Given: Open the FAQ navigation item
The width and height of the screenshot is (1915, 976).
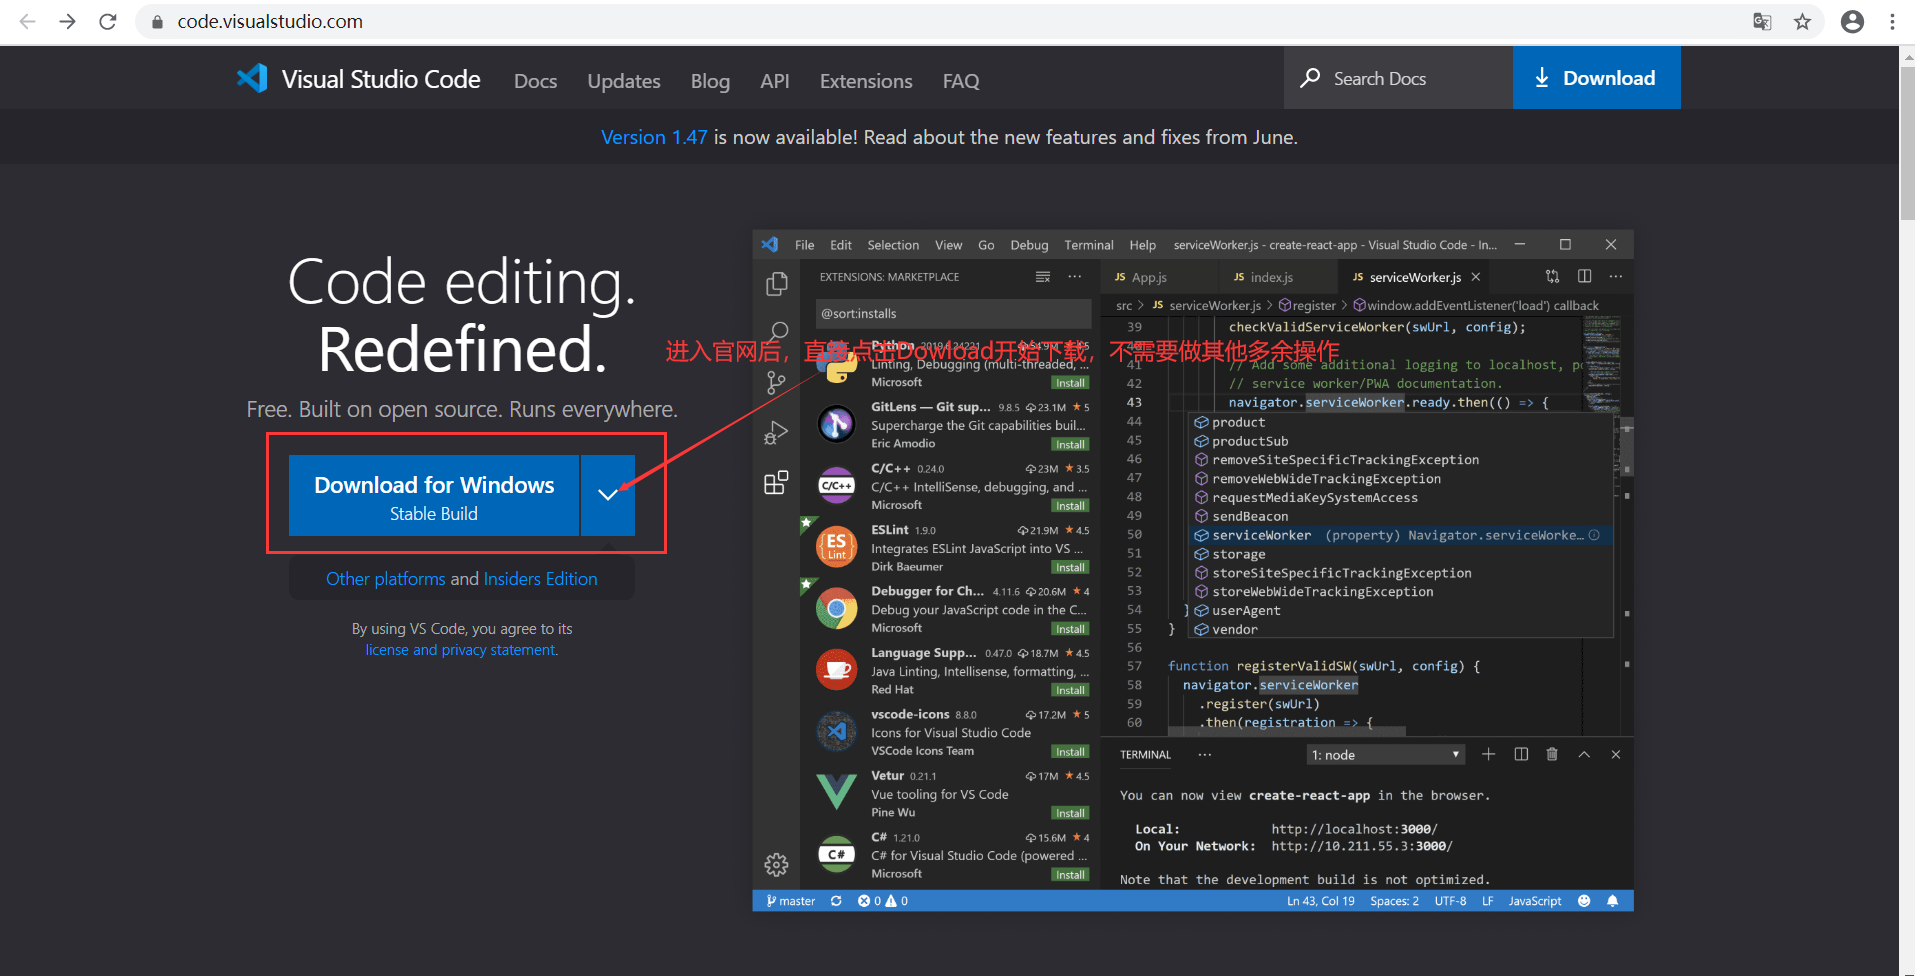Looking at the screenshot, I should point(961,81).
